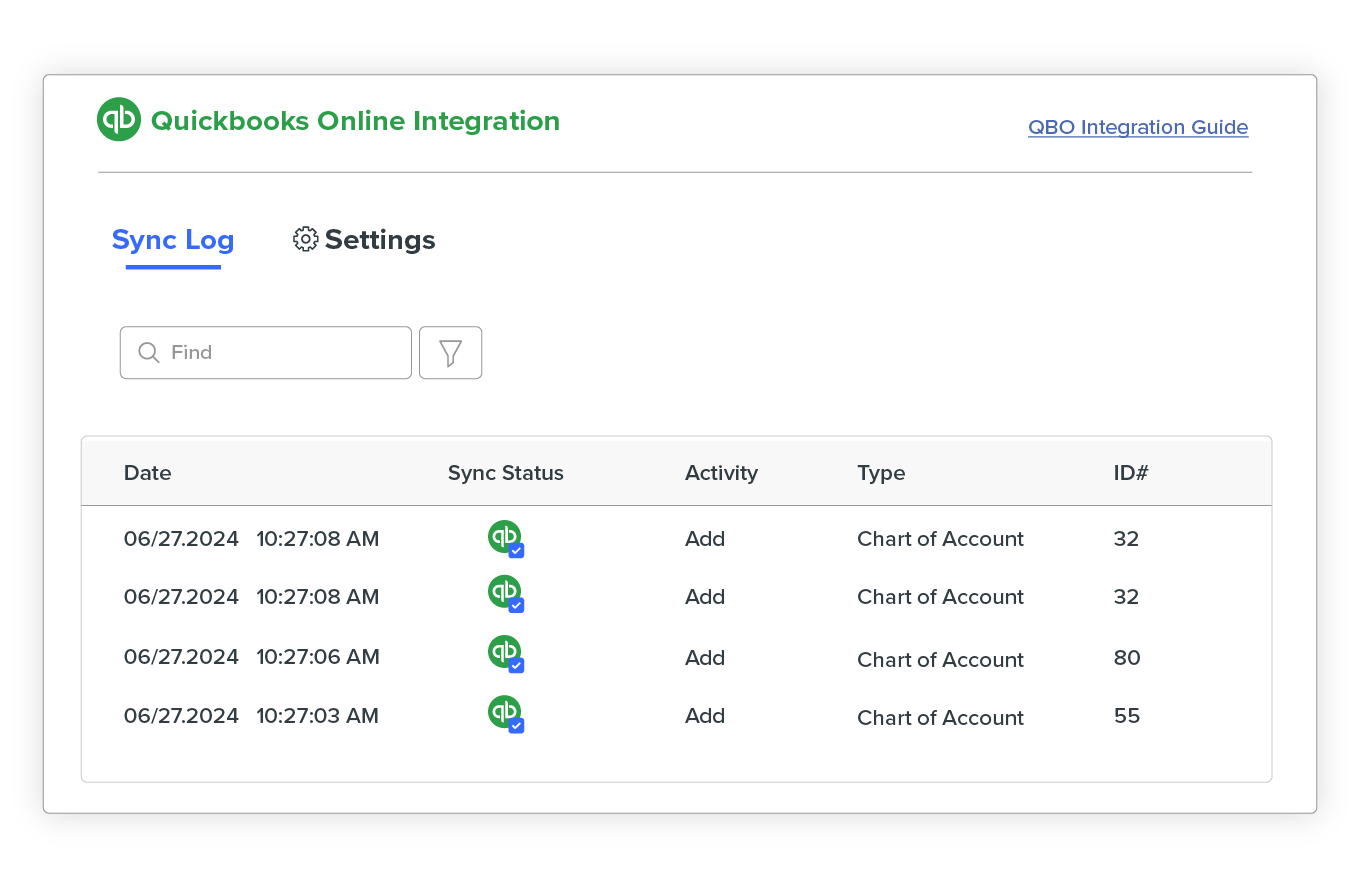Switch to the Sync Log tab
The height and width of the screenshot is (888, 1360).
(172, 239)
